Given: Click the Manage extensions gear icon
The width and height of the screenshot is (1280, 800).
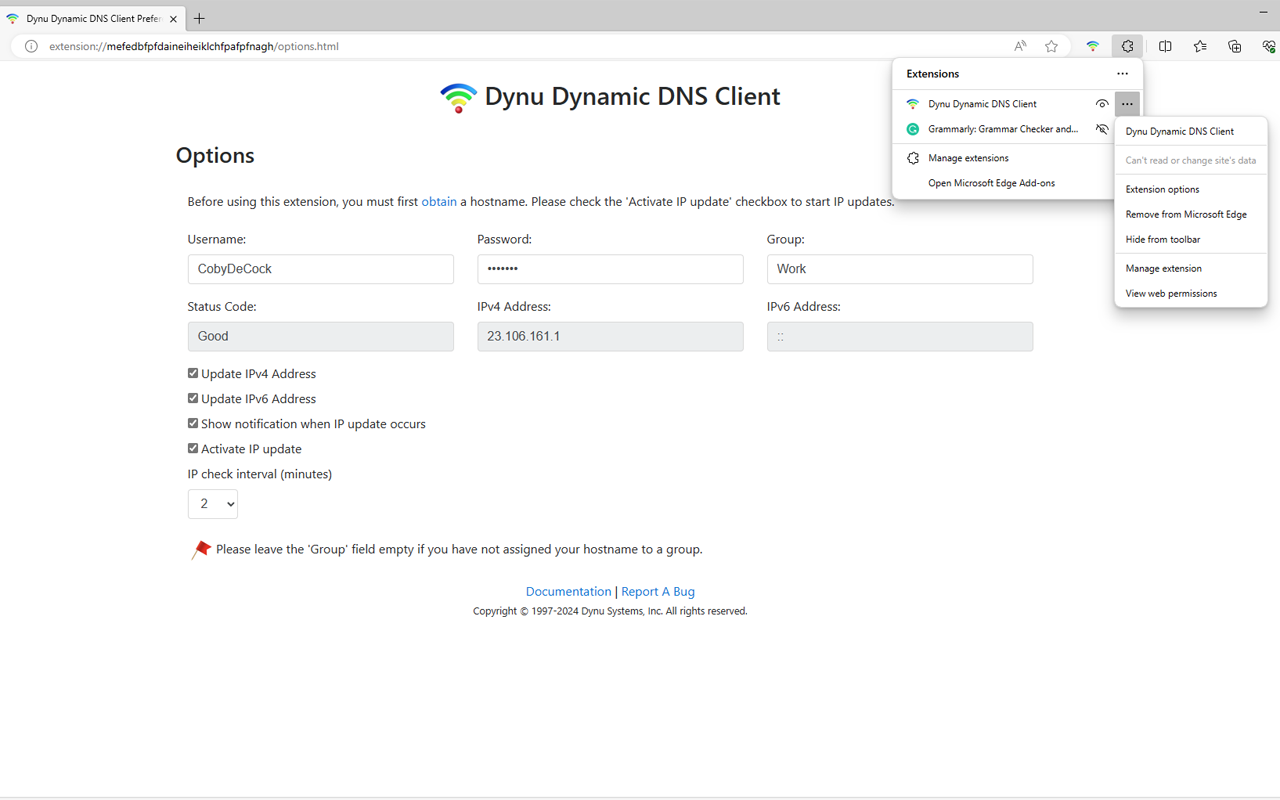Looking at the screenshot, I should pos(912,158).
